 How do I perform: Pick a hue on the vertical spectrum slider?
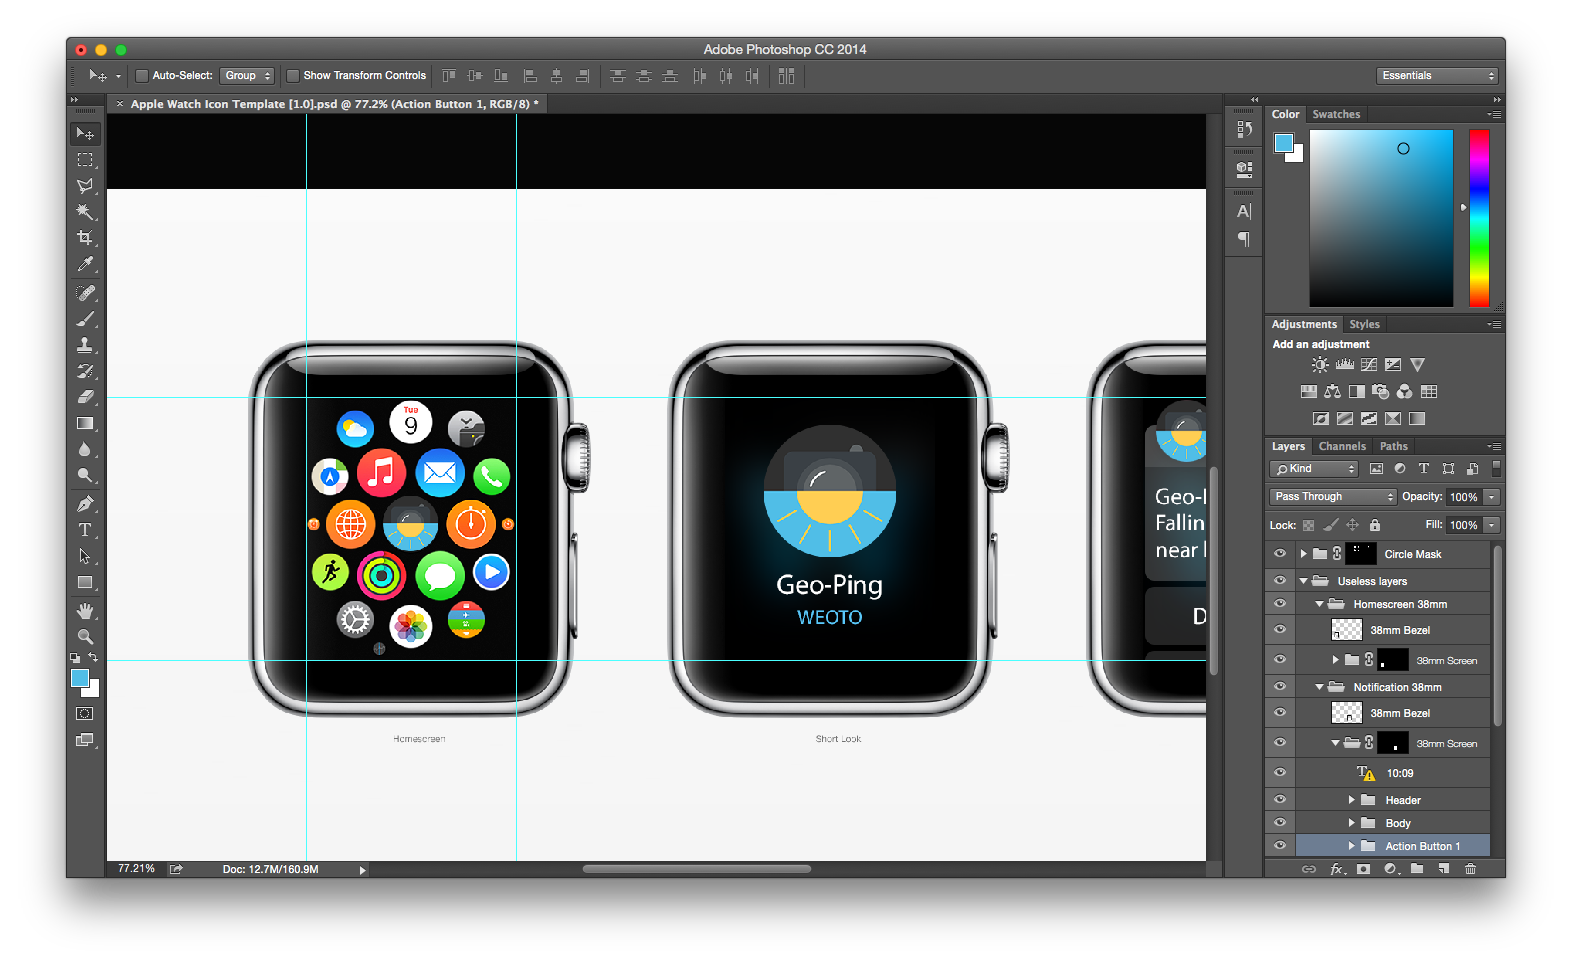[x=1479, y=218]
